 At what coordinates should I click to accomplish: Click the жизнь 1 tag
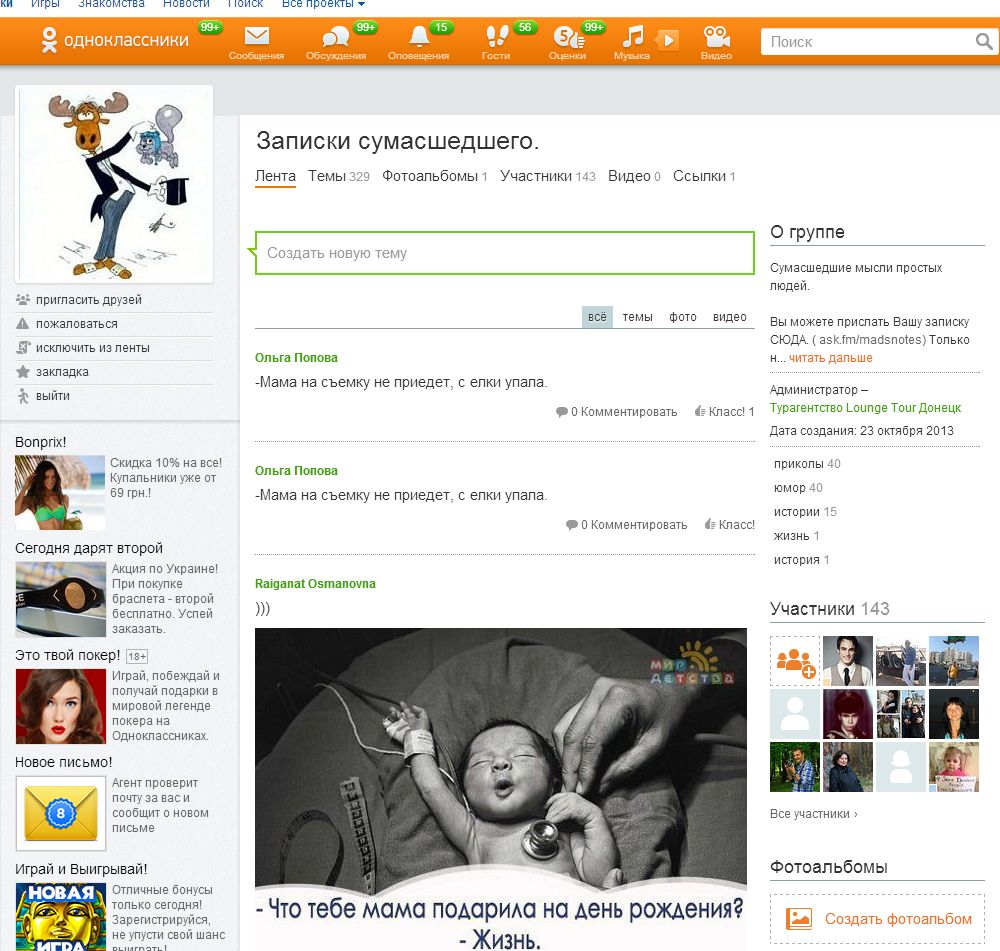tap(797, 536)
